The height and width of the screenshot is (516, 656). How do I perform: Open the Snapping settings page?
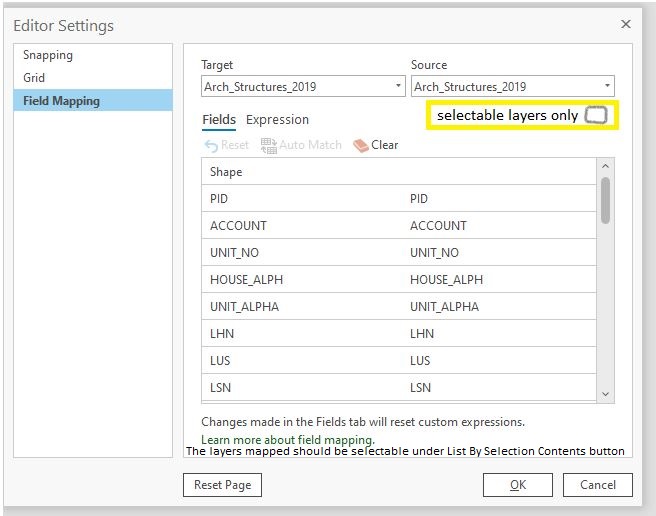pyautogui.click(x=48, y=55)
